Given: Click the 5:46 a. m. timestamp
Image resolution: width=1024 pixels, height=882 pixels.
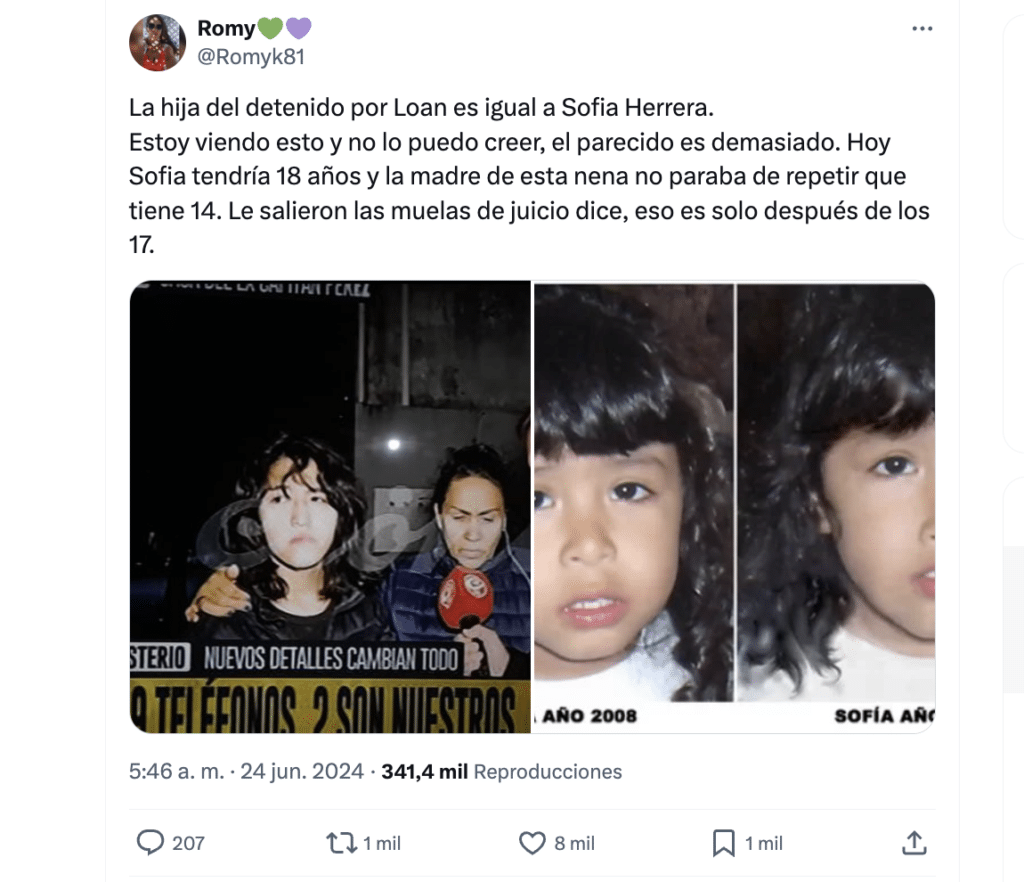Looking at the screenshot, I should tap(176, 772).
